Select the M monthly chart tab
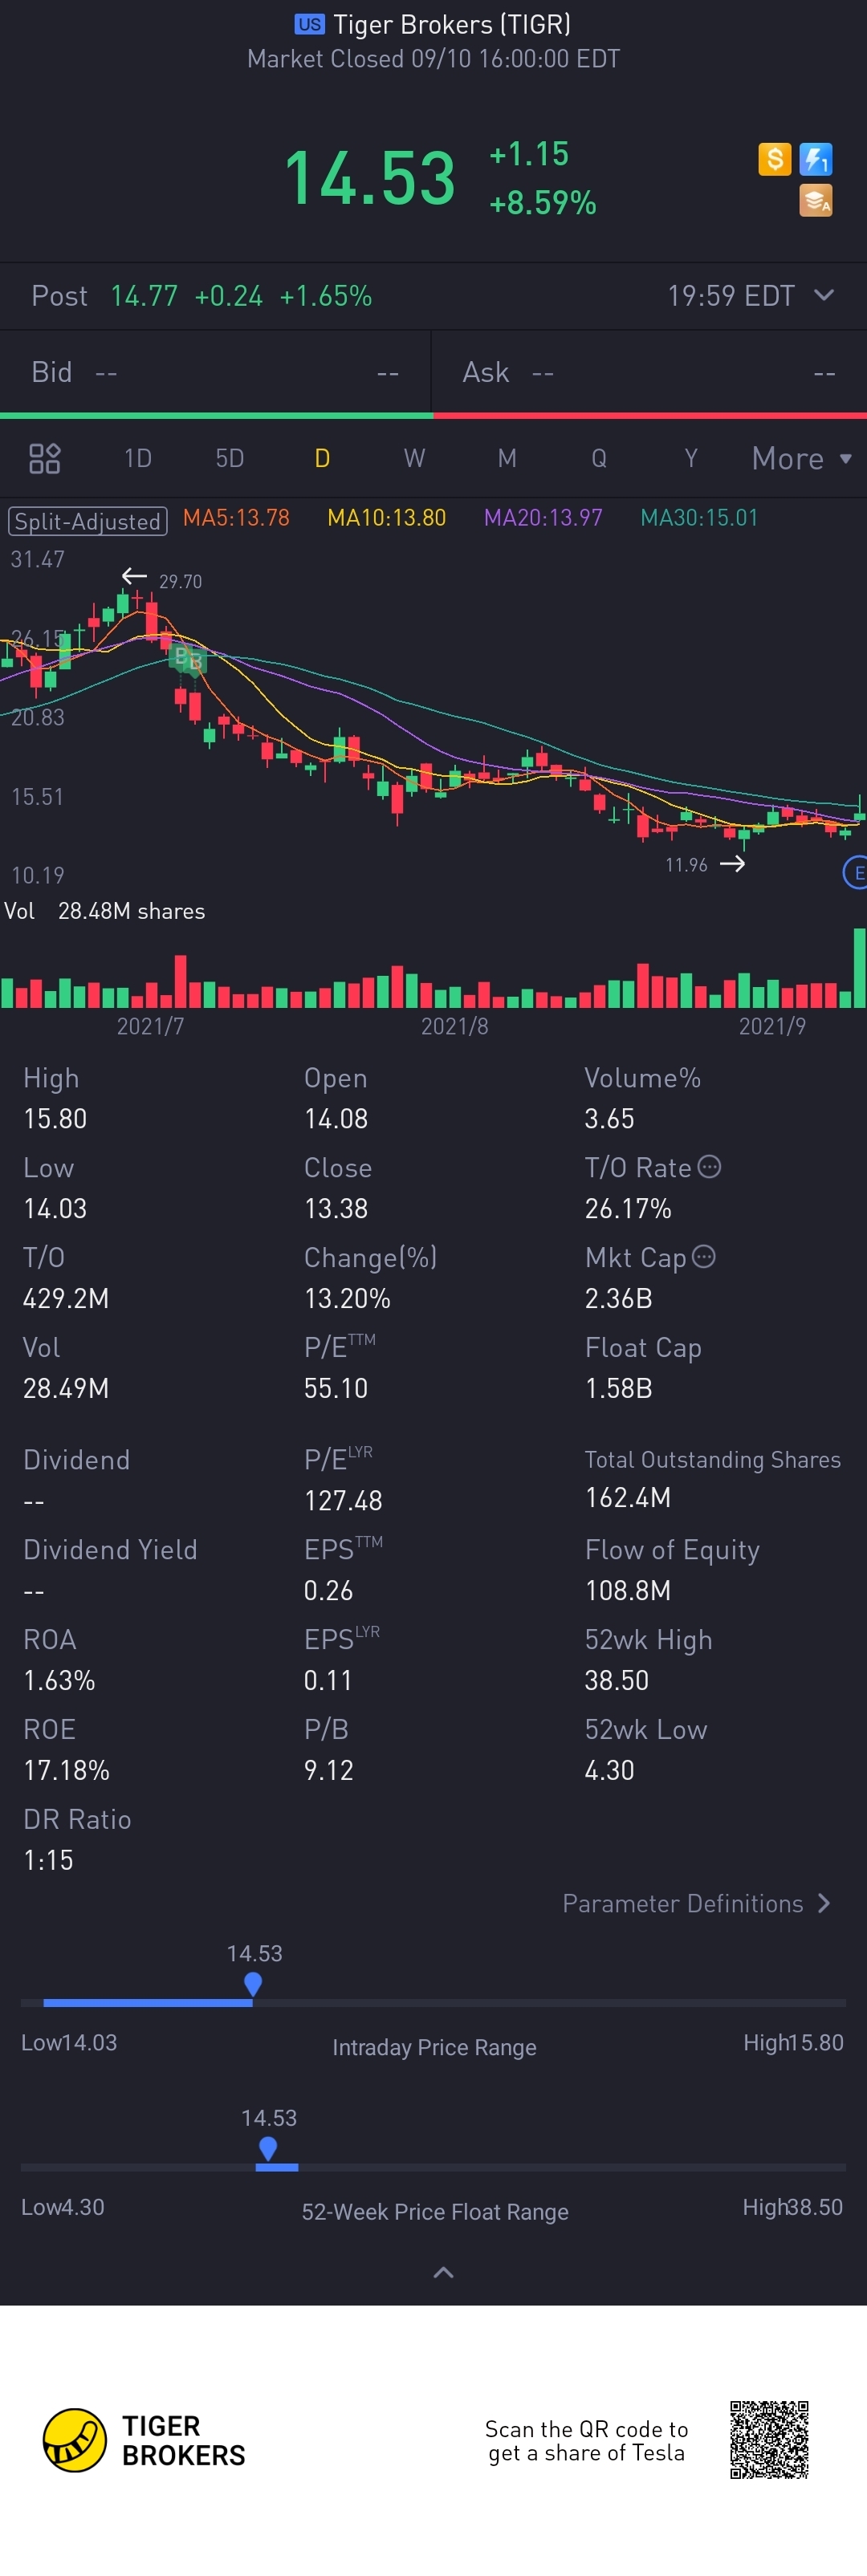Screen dimensions: 867x2576 click(507, 458)
